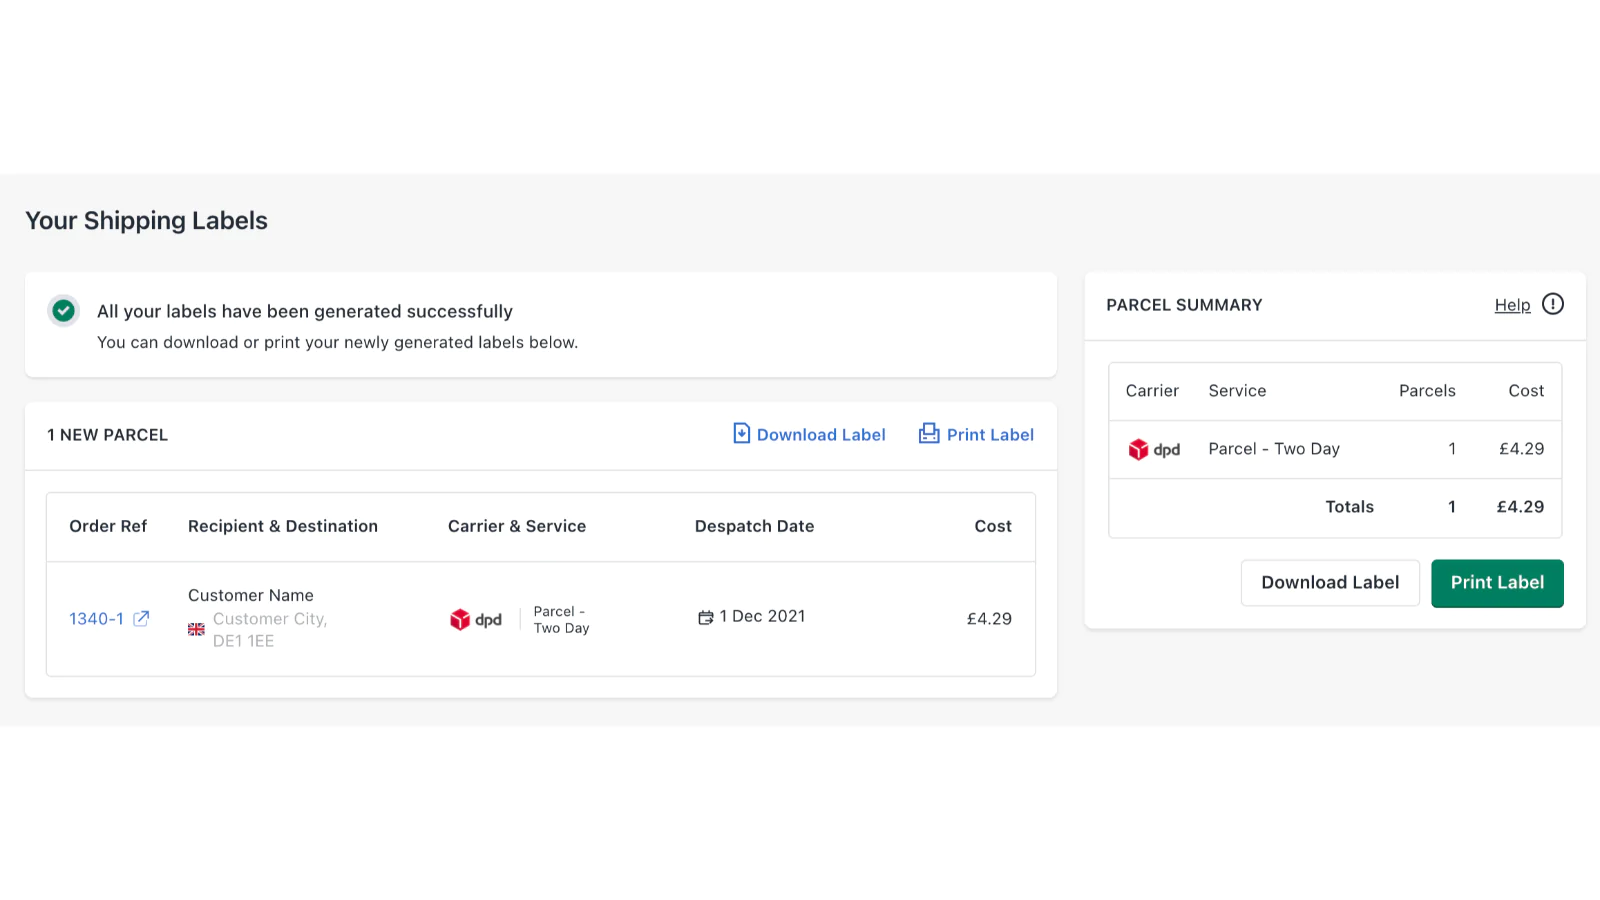This screenshot has height=900, width=1600.
Task: Click Parcel - Two Day service in parcel row
Action: [x=561, y=620]
